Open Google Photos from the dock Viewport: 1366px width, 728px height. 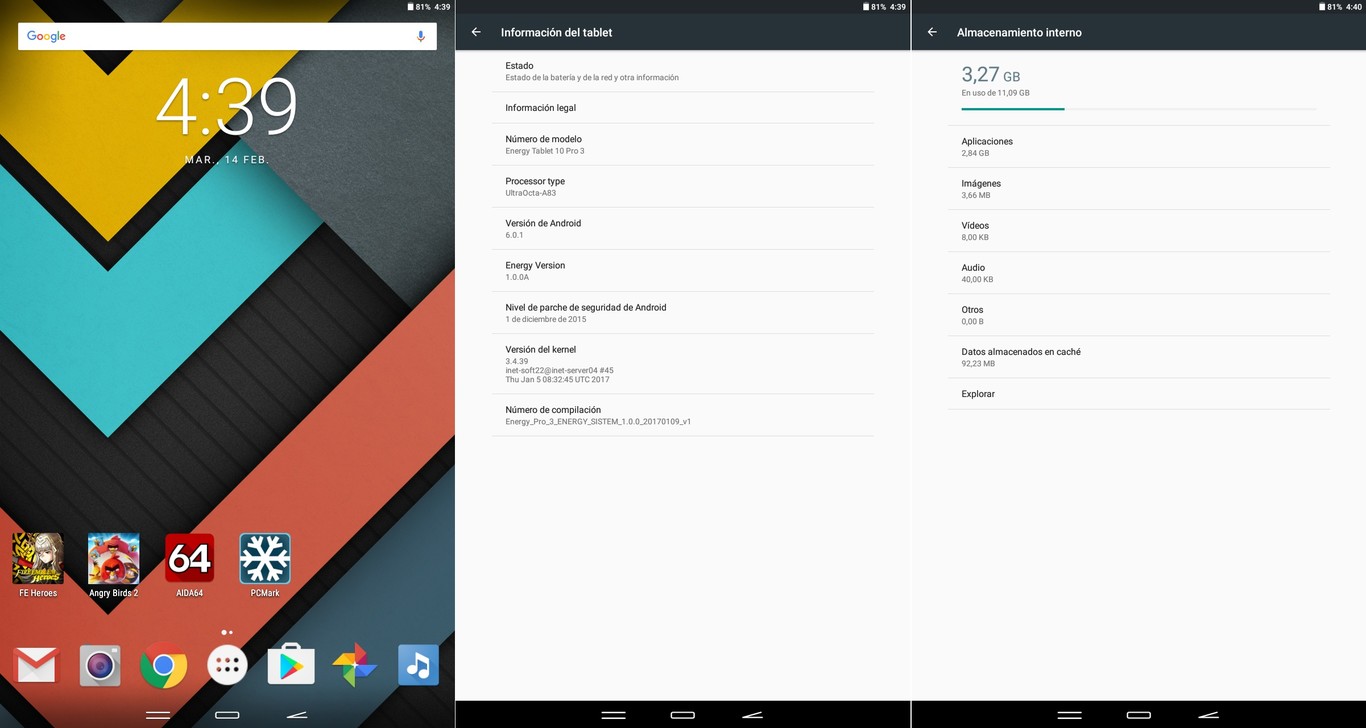point(354,664)
